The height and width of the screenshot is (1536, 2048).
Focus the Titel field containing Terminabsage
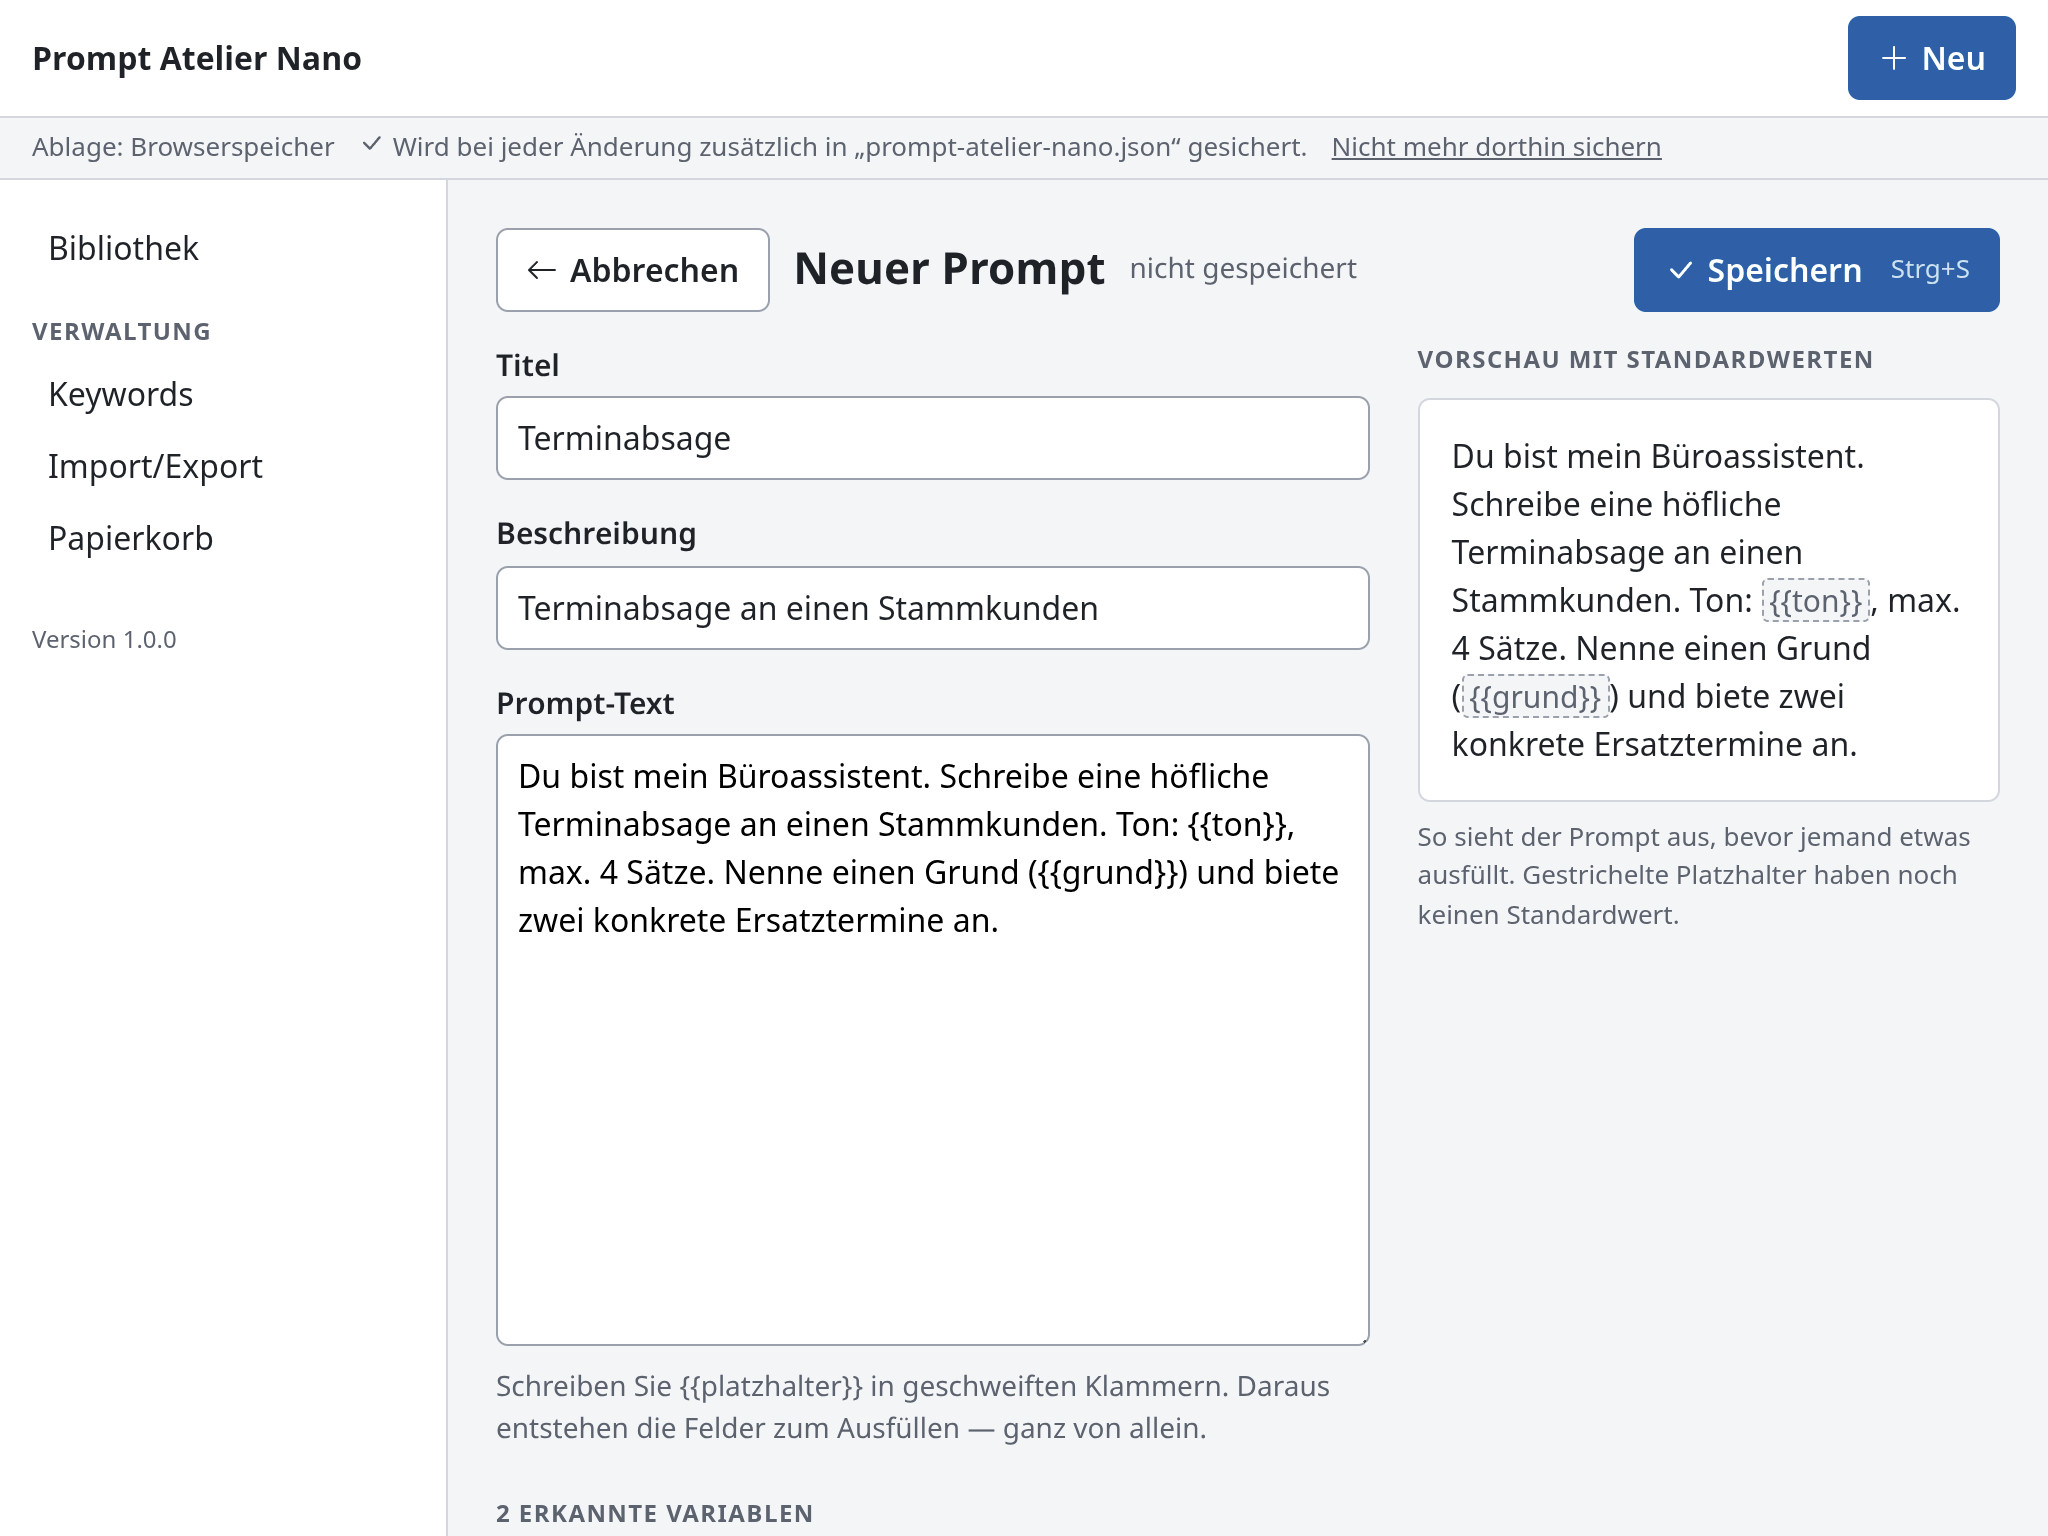coord(932,438)
